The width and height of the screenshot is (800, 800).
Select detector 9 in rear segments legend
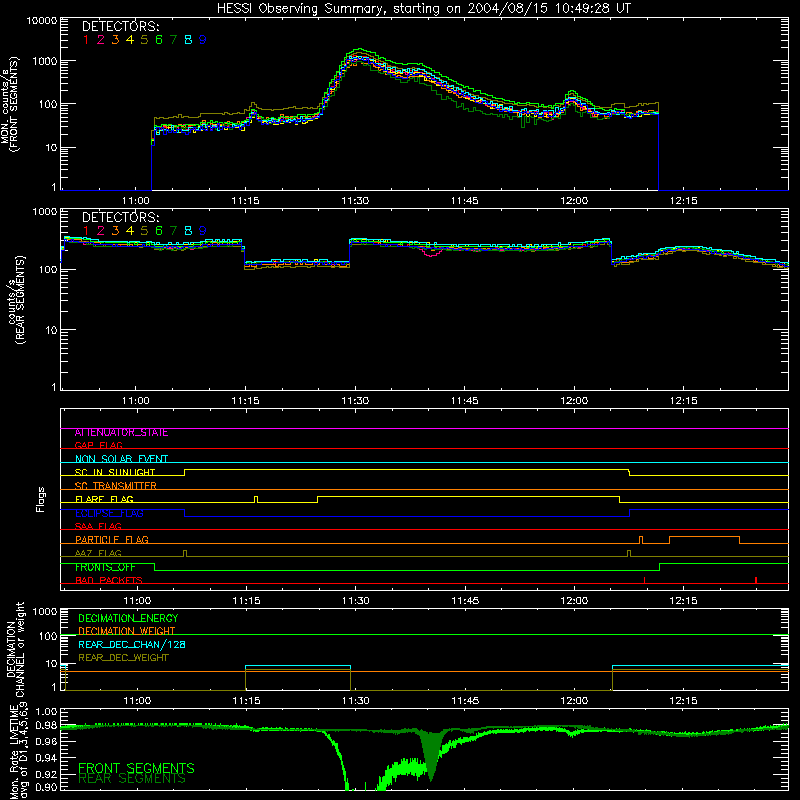click(x=203, y=231)
